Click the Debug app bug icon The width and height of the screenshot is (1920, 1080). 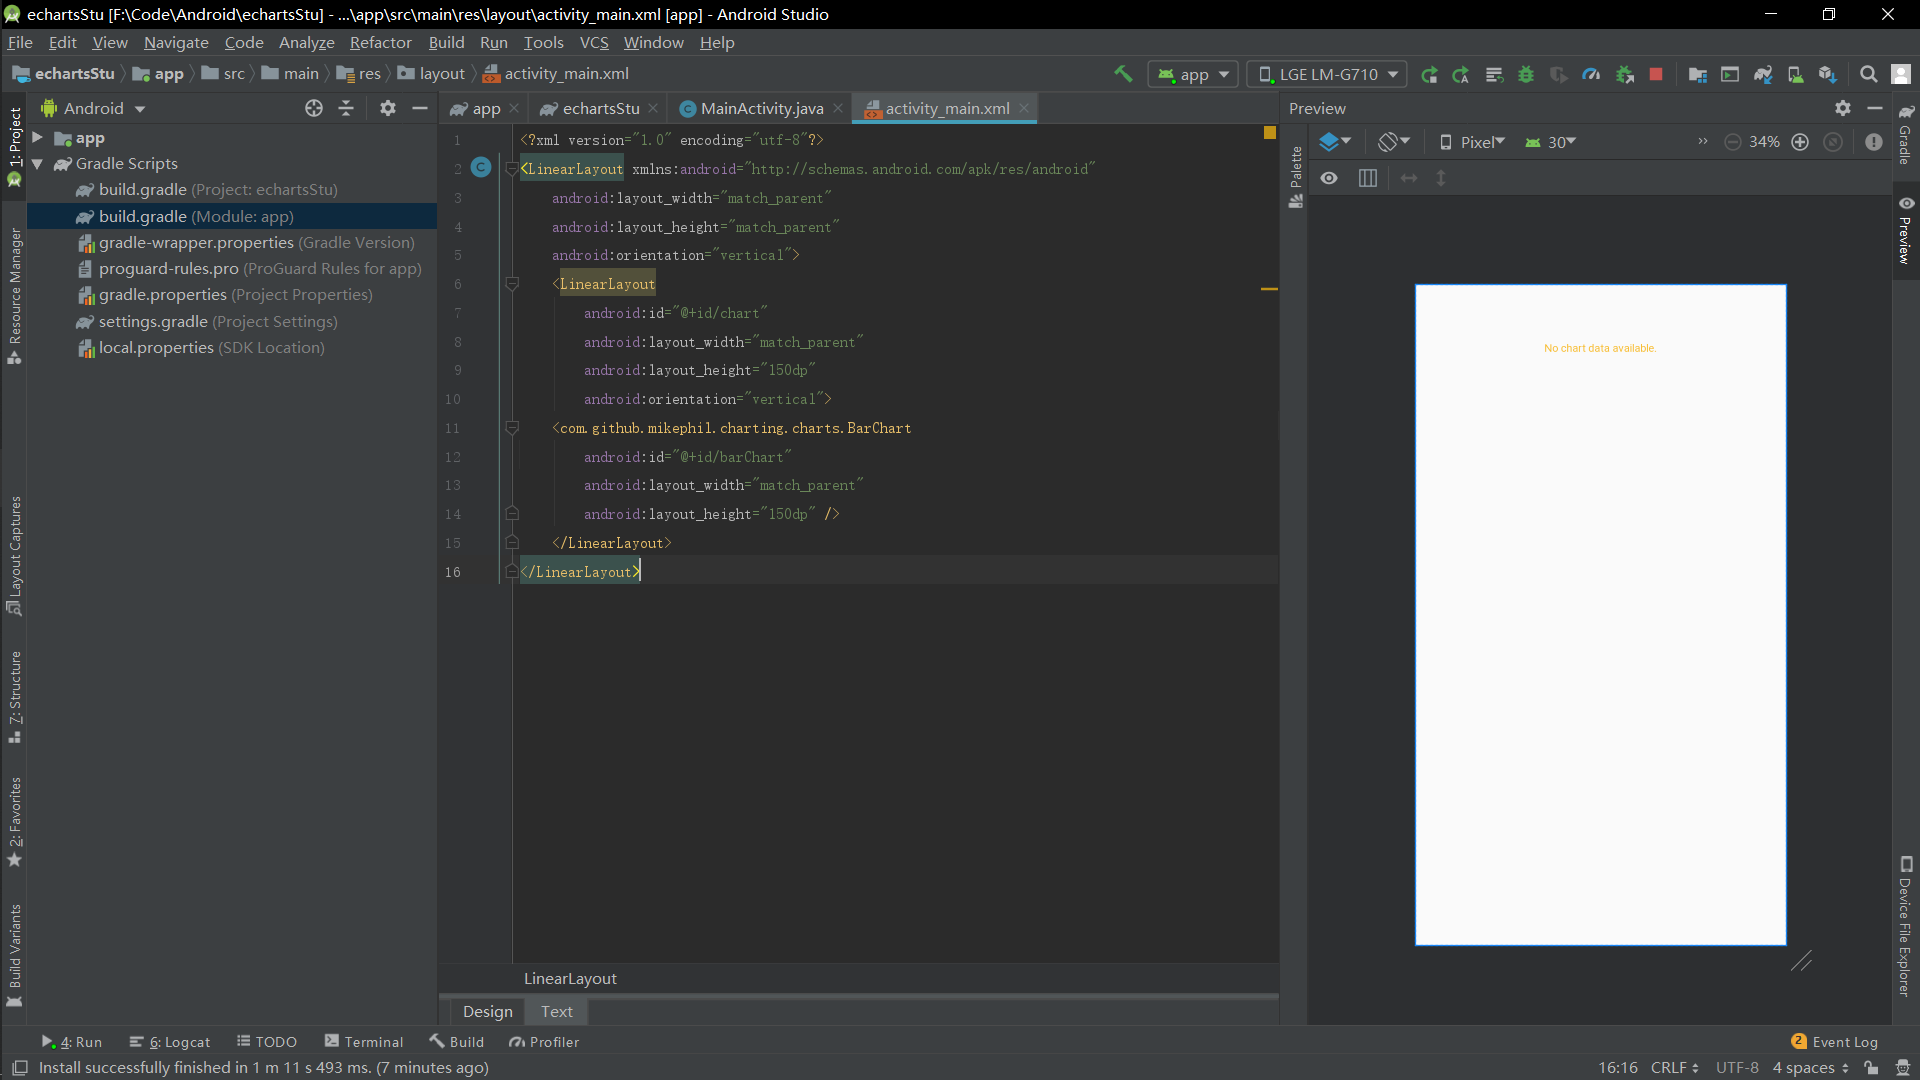(1526, 74)
